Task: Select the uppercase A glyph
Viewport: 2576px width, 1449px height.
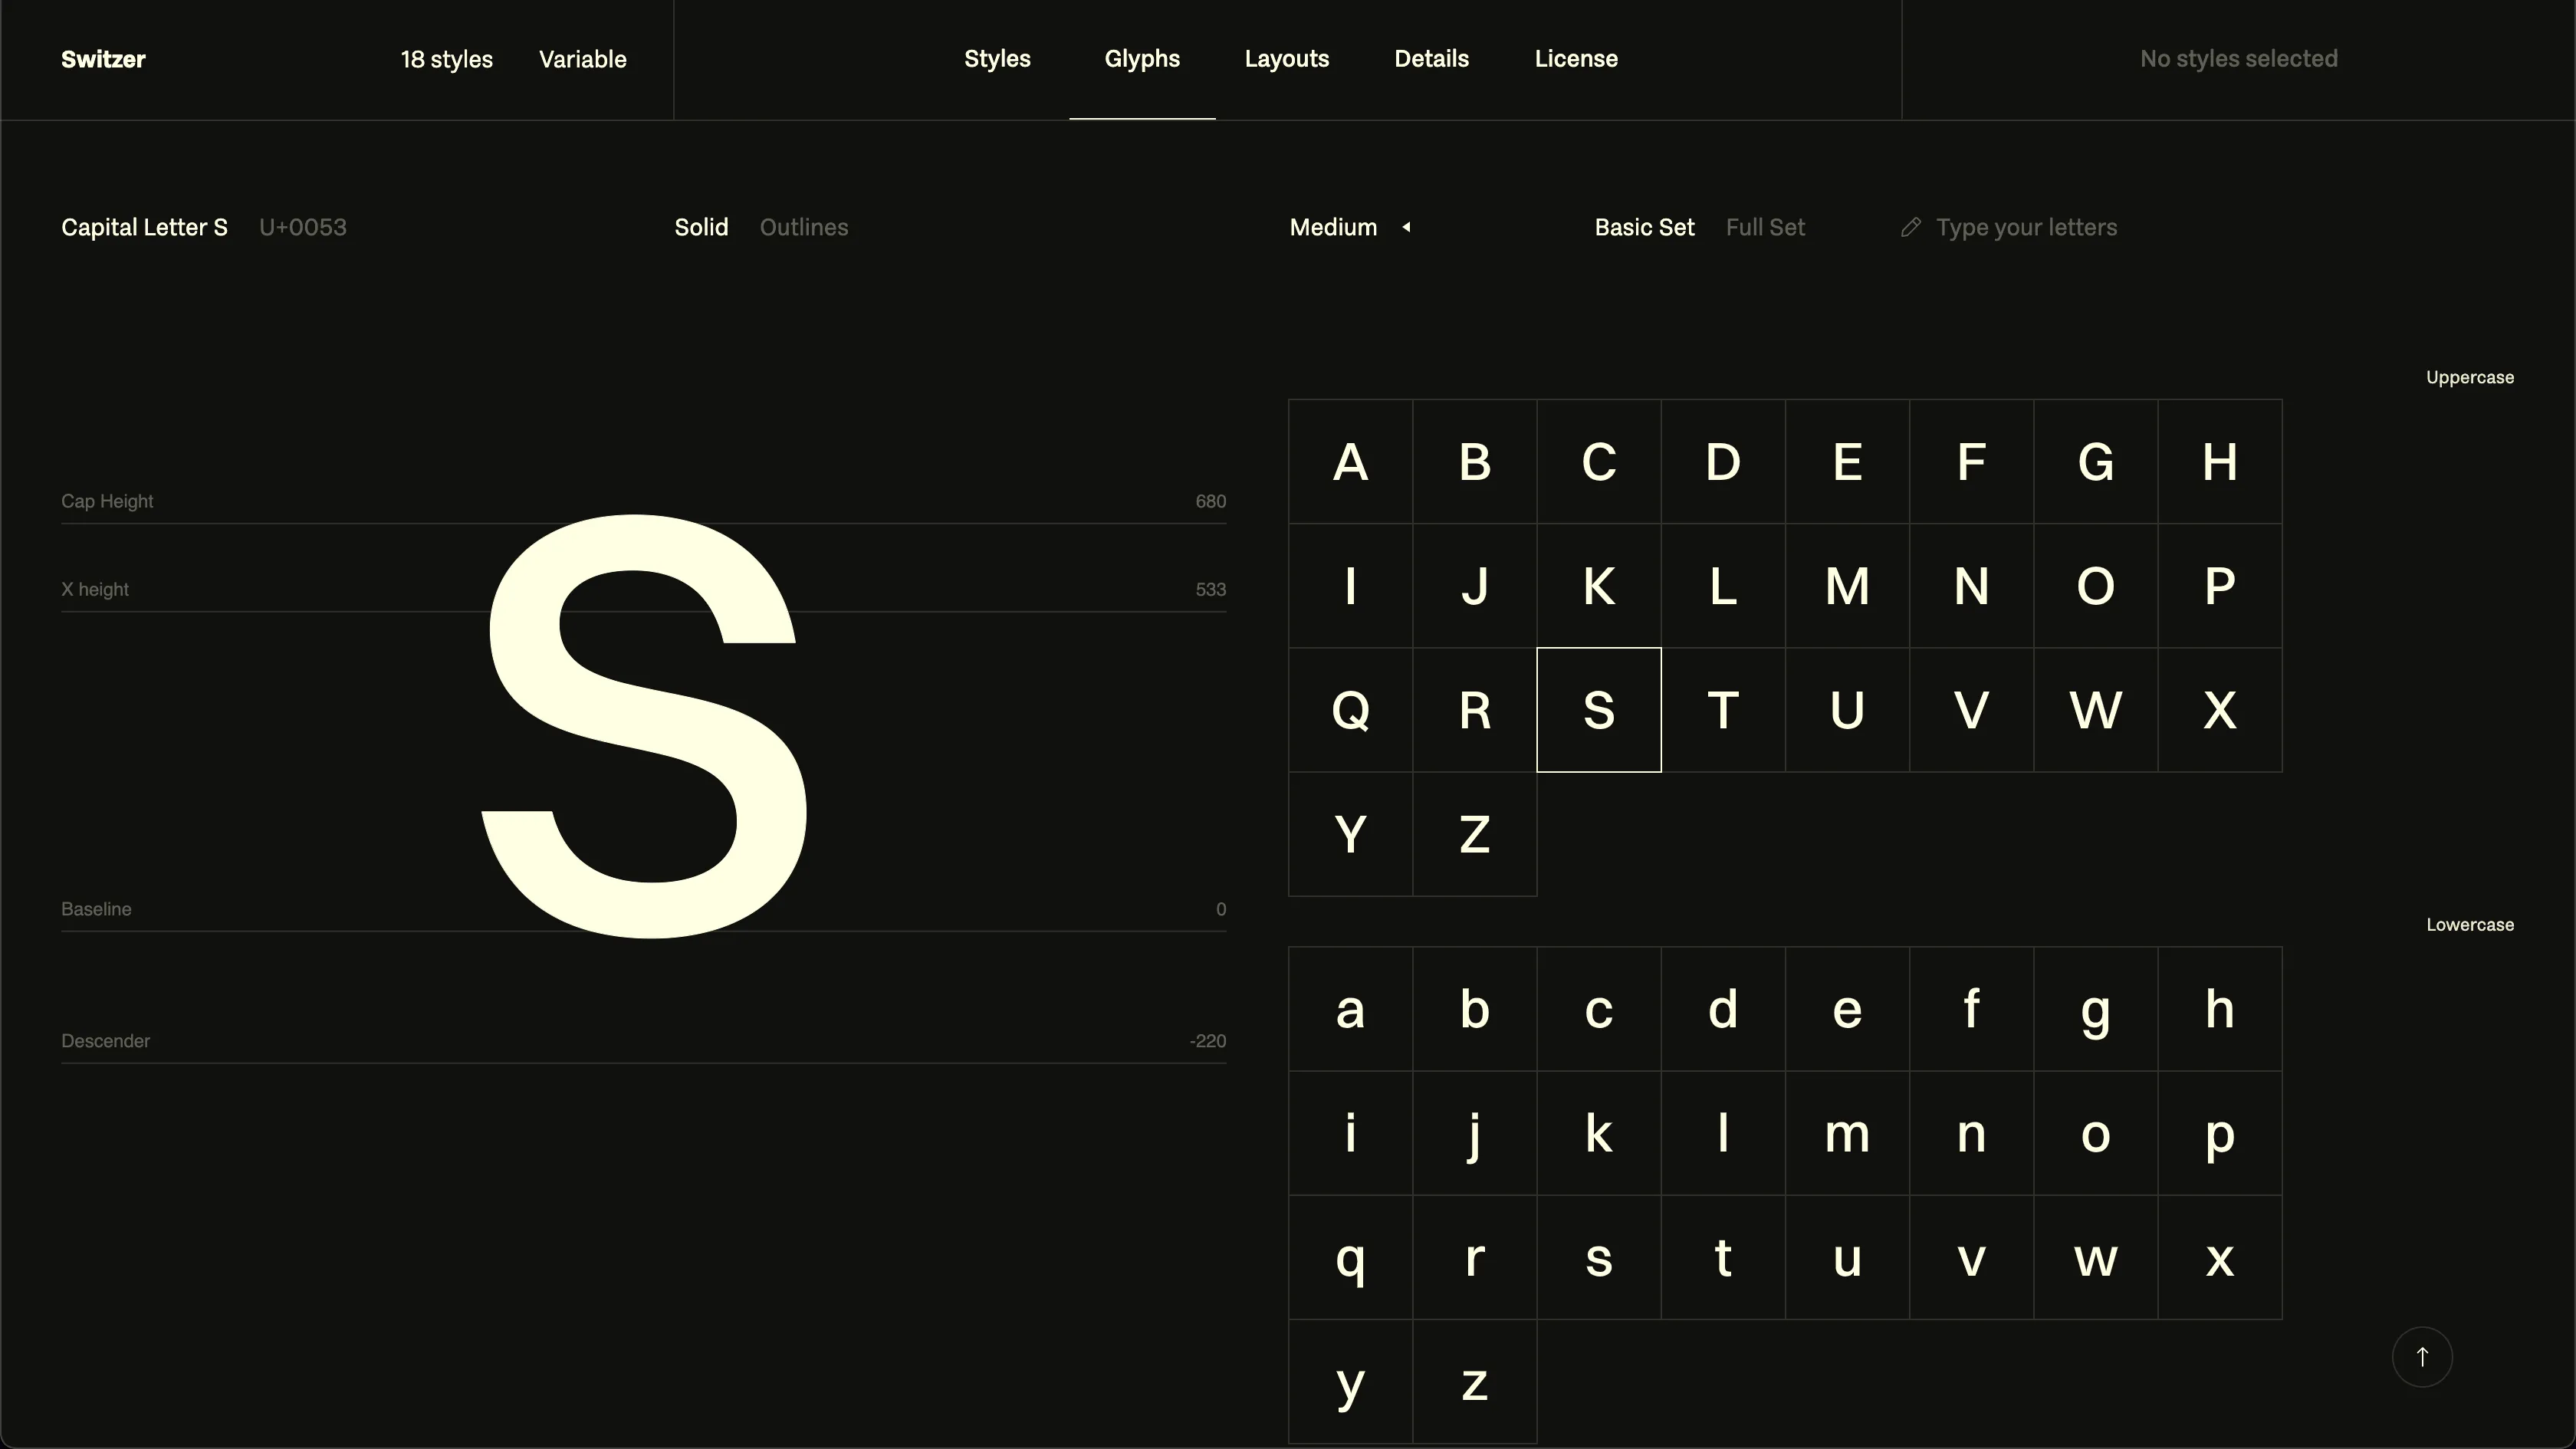Action: pos(1351,461)
